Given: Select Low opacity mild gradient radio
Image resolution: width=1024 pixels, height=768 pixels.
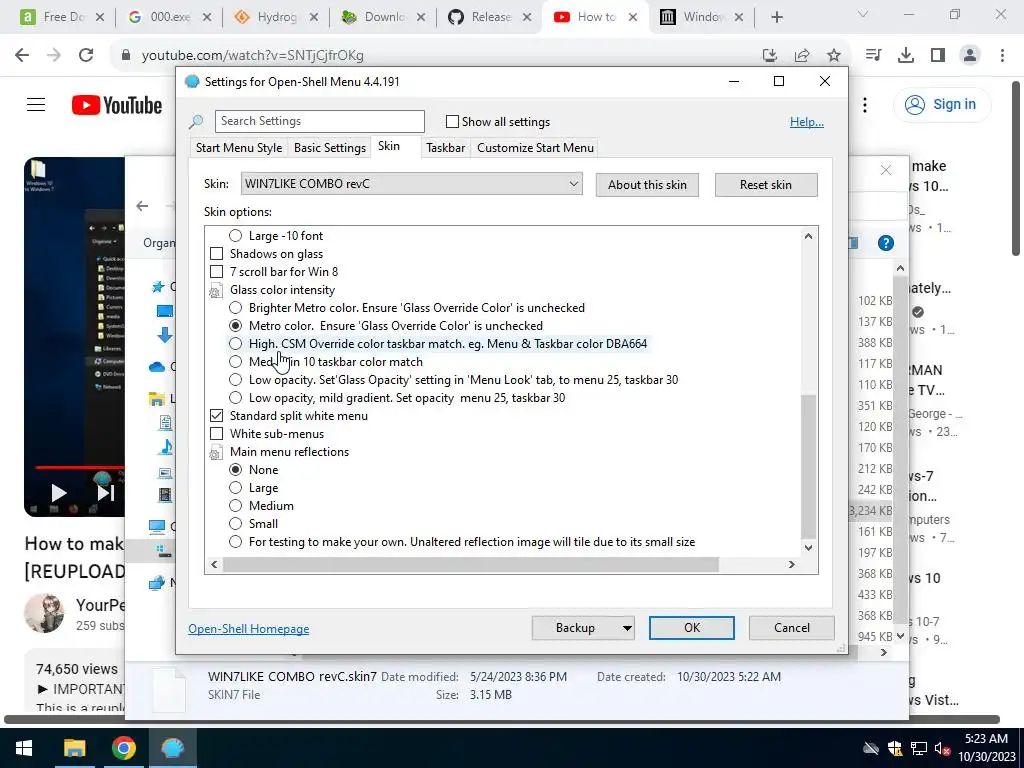Looking at the screenshot, I should click(x=235, y=398).
